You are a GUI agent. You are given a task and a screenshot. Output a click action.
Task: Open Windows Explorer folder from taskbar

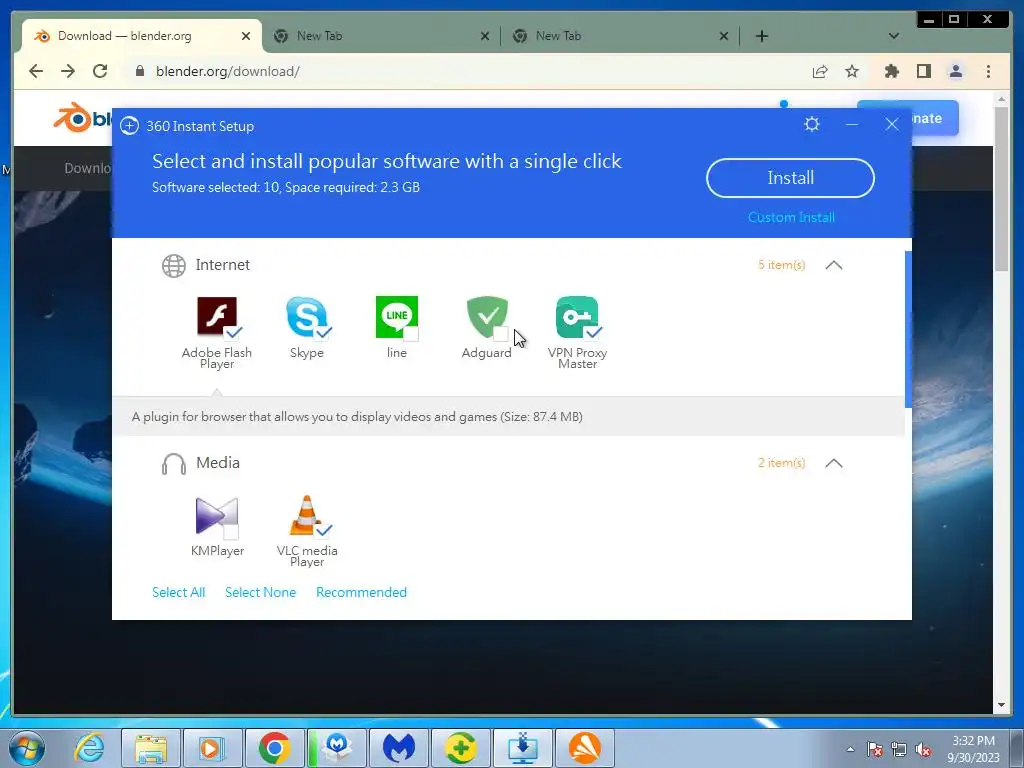151,748
